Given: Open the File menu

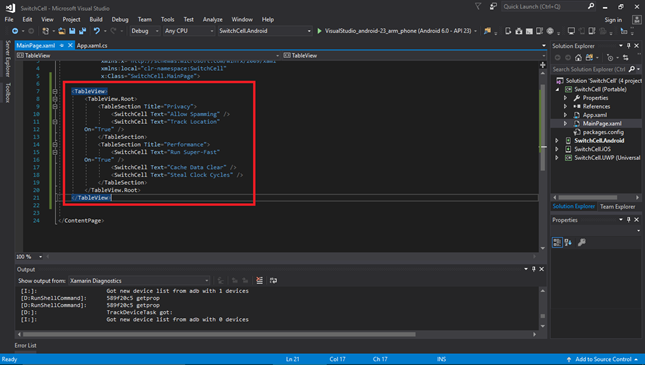Looking at the screenshot, I should (x=9, y=19).
